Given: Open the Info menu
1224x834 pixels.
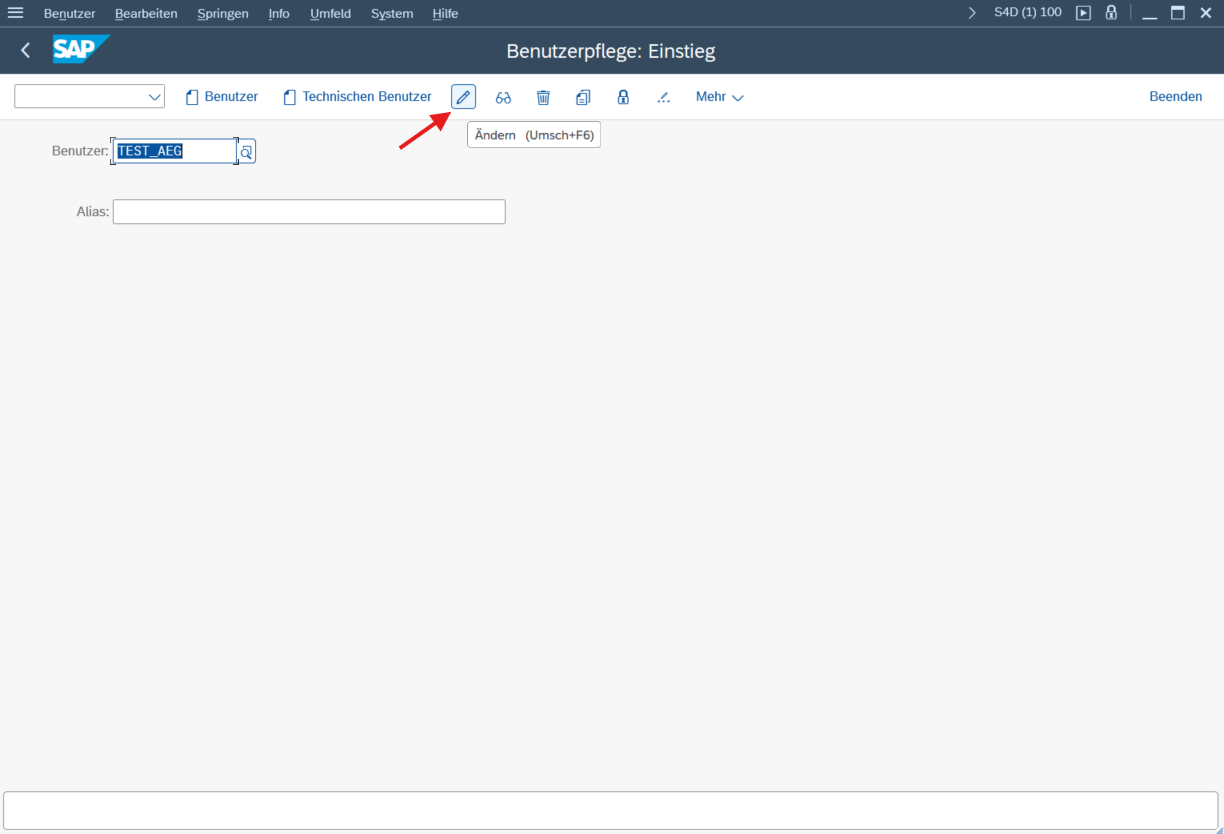Looking at the screenshot, I should 279,13.
